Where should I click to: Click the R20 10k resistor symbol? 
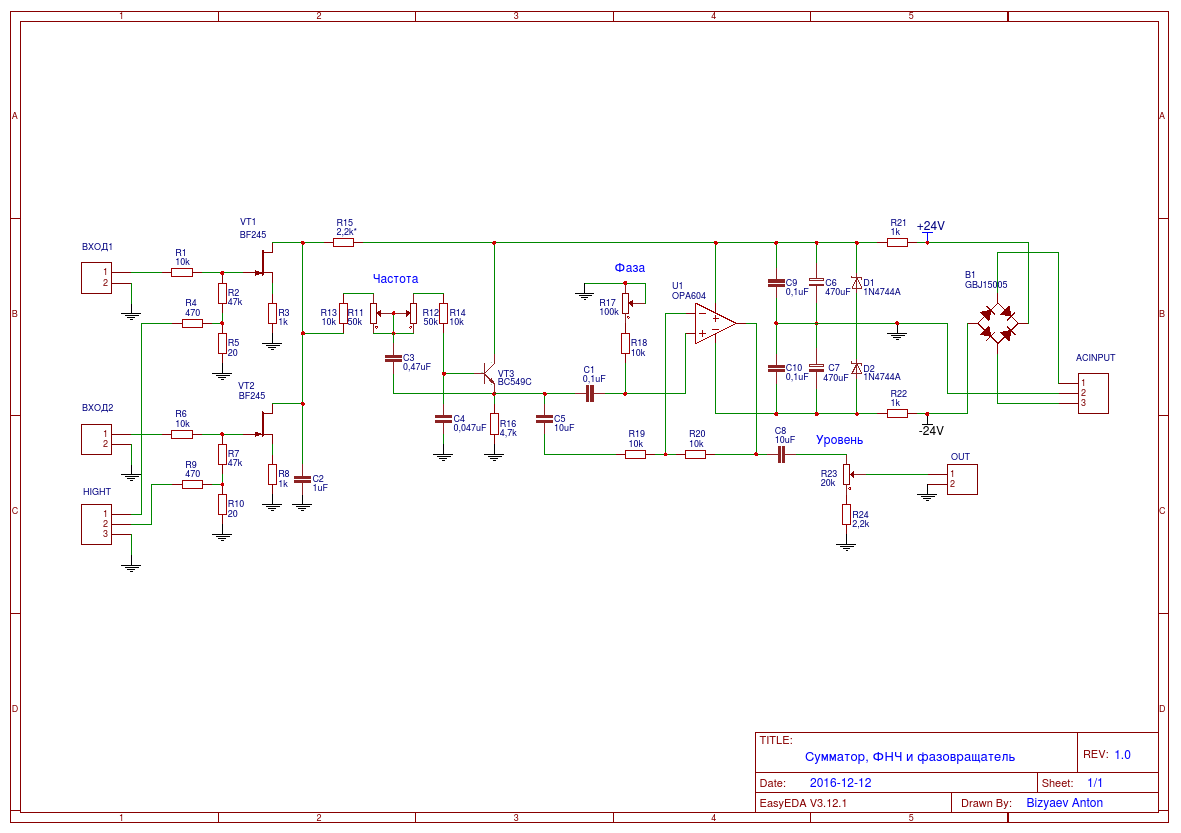click(695, 454)
